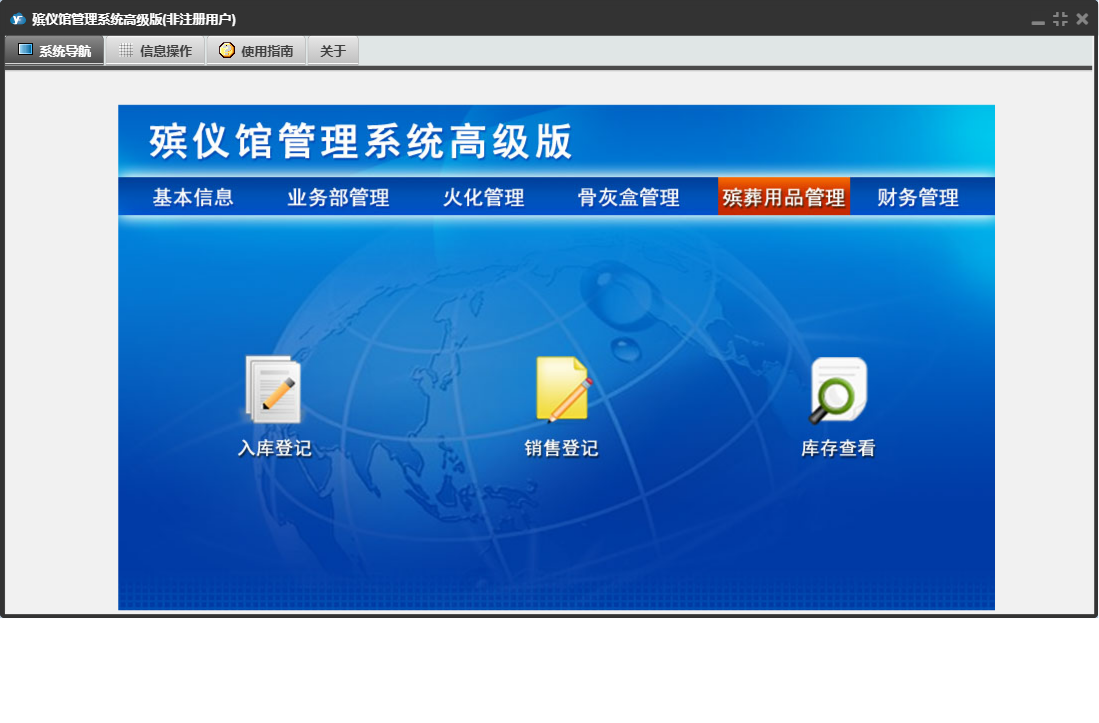
Task: Open the 火化管理 section
Action: (x=484, y=198)
